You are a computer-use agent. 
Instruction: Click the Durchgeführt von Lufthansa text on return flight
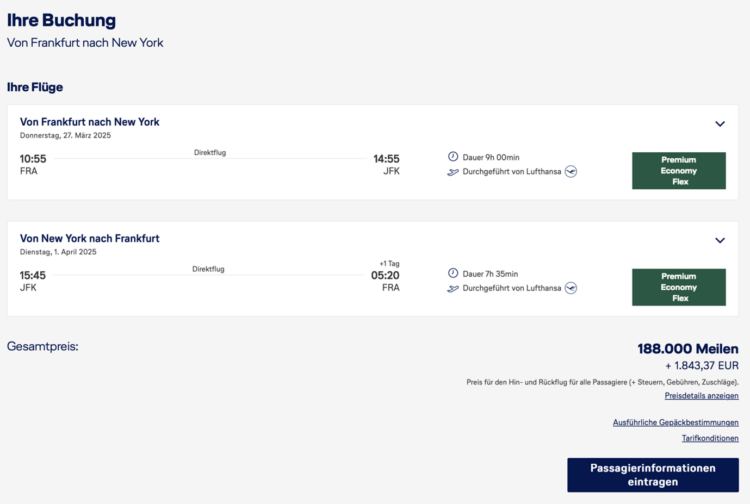(512, 288)
